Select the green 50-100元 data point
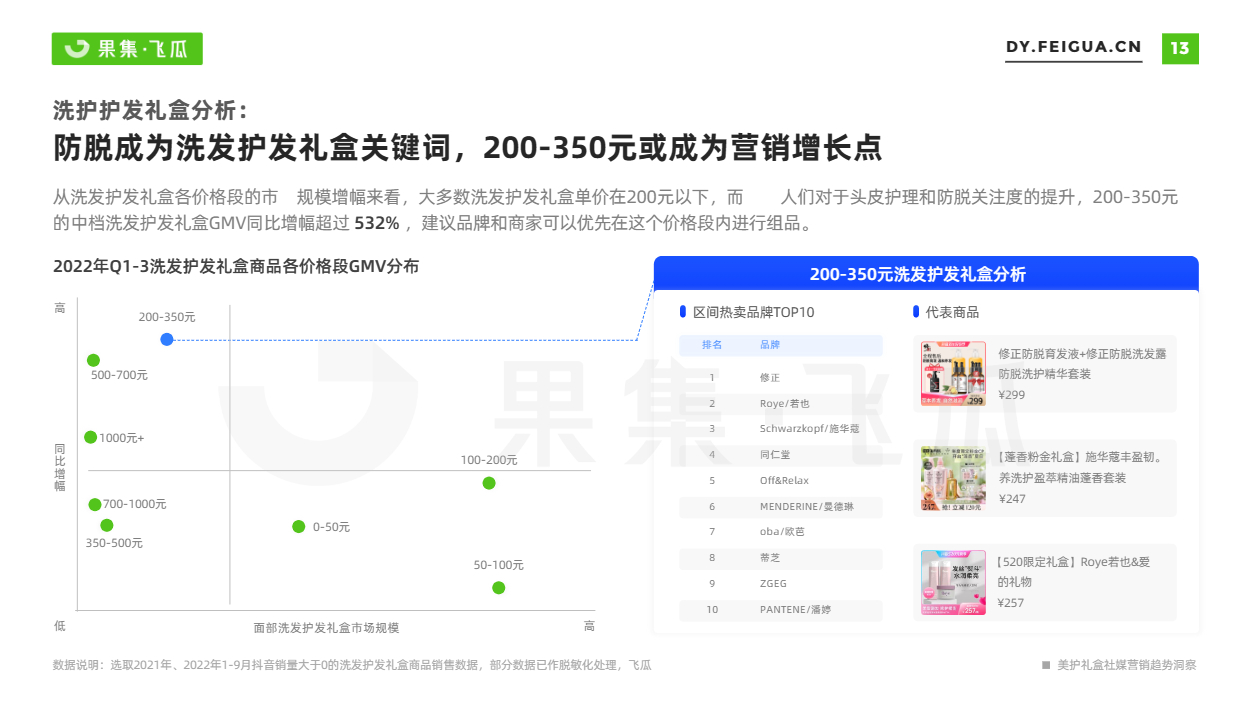 pos(499,588)
